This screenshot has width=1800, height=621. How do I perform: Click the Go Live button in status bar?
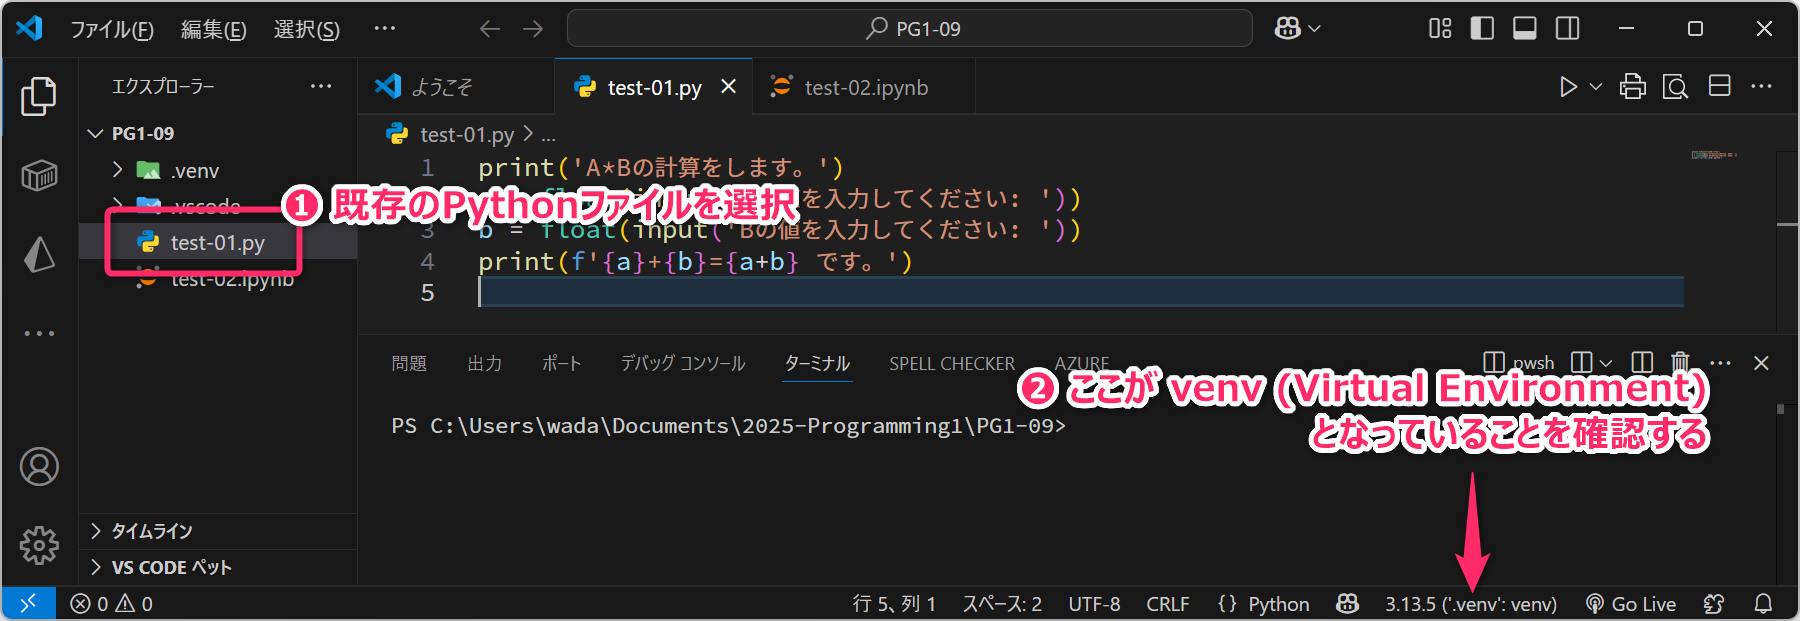pos(1631,604)
